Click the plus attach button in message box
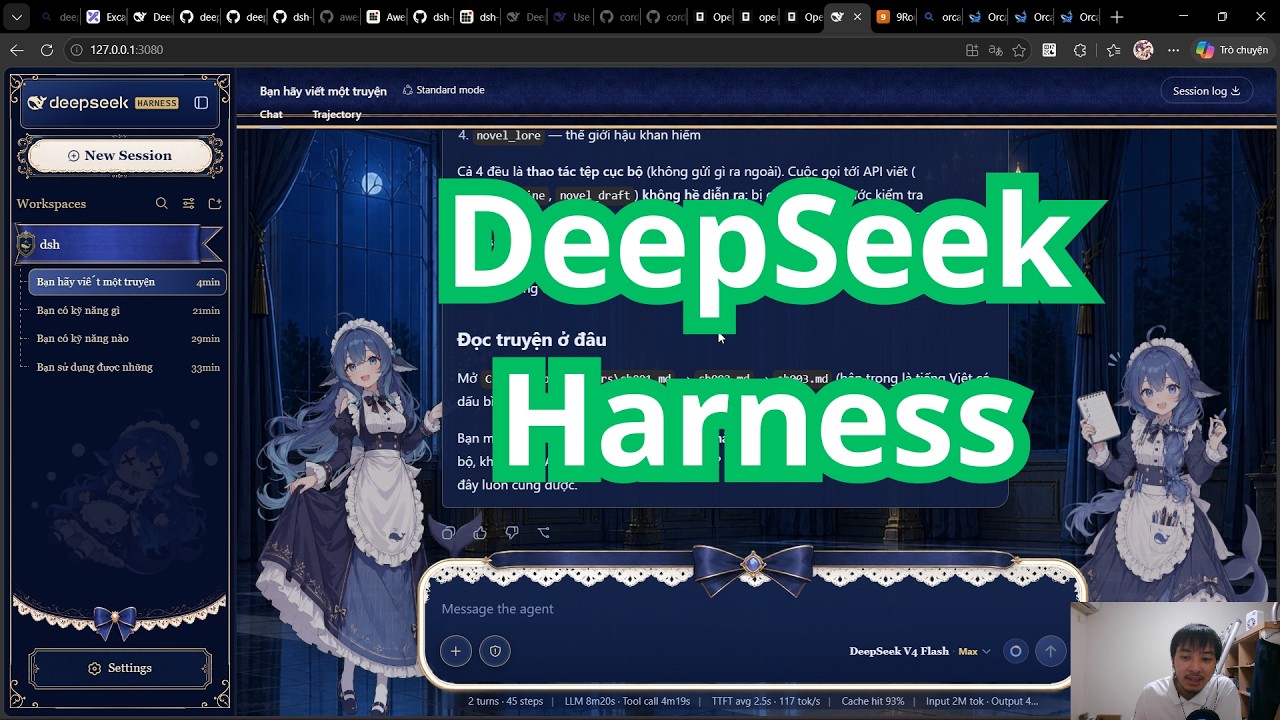The width and height of the screenshot is (1280, 720). [x=455, y=651]
